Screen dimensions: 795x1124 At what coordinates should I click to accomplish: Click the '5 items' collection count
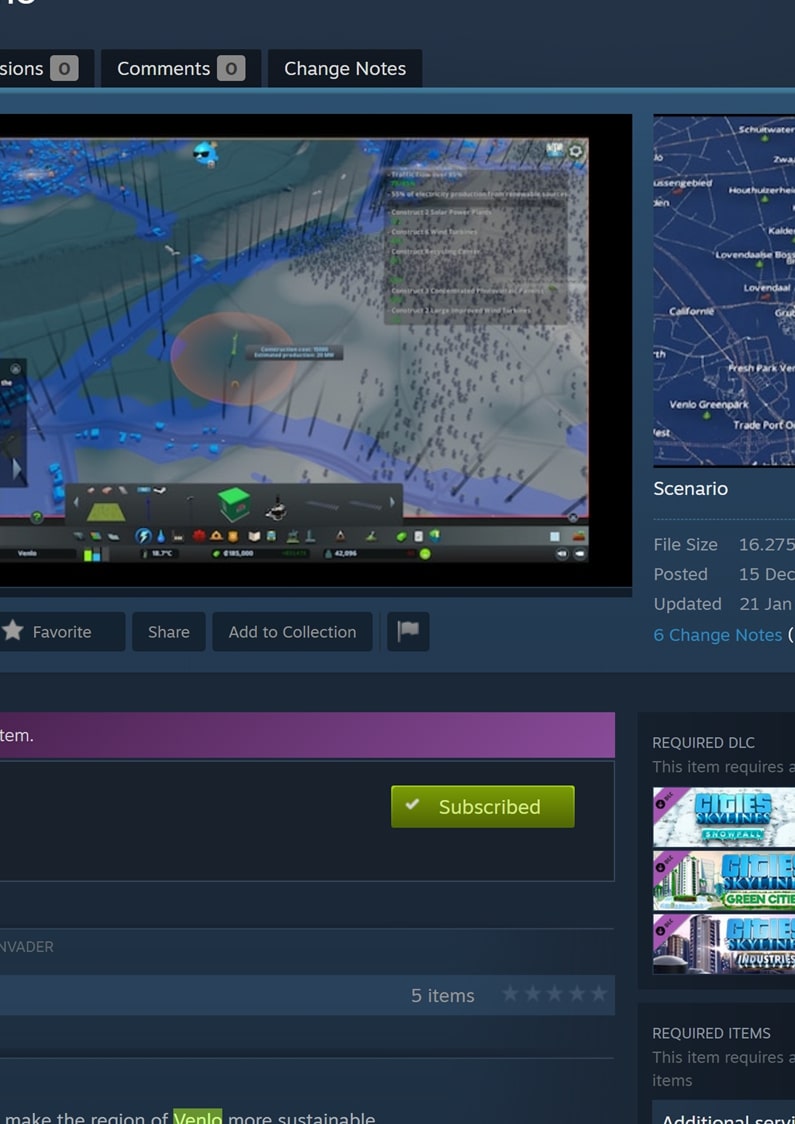click(442, 996)
